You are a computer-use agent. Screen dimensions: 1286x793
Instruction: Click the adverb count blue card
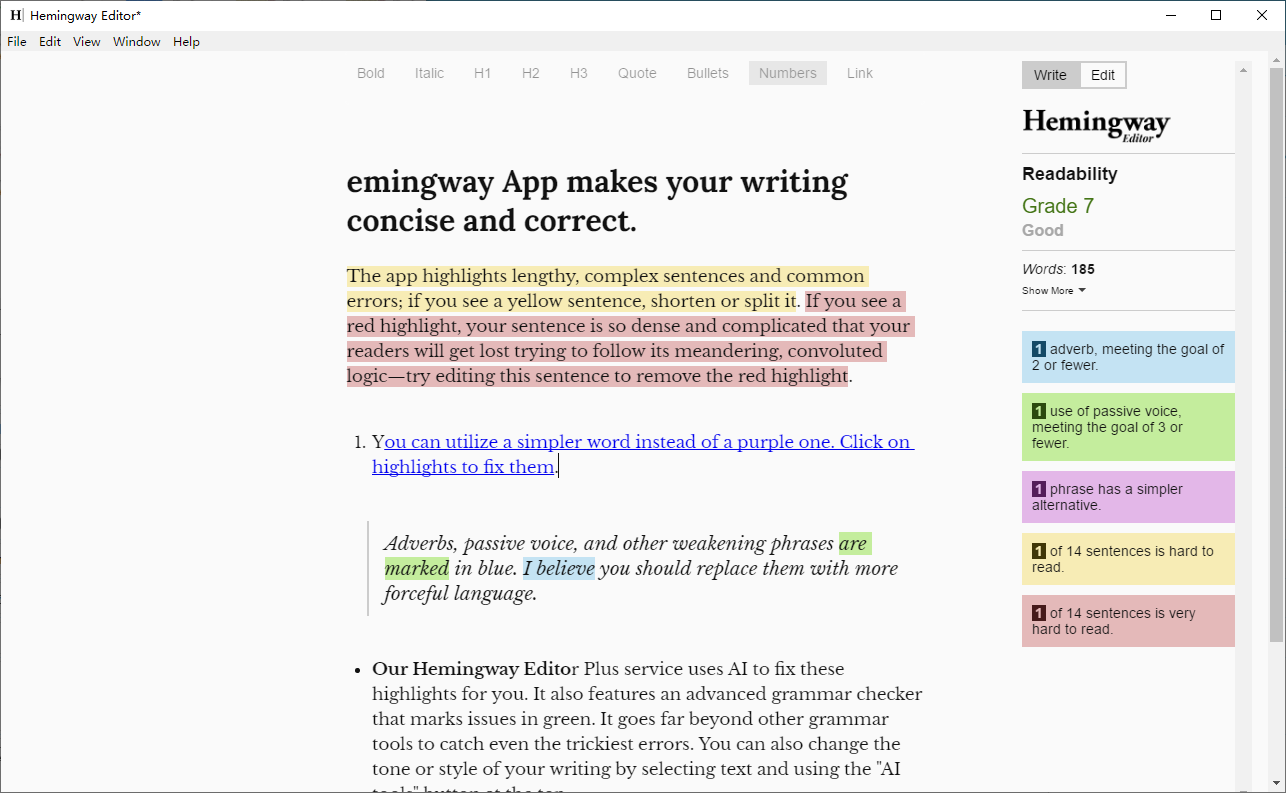coord(1128,357)
